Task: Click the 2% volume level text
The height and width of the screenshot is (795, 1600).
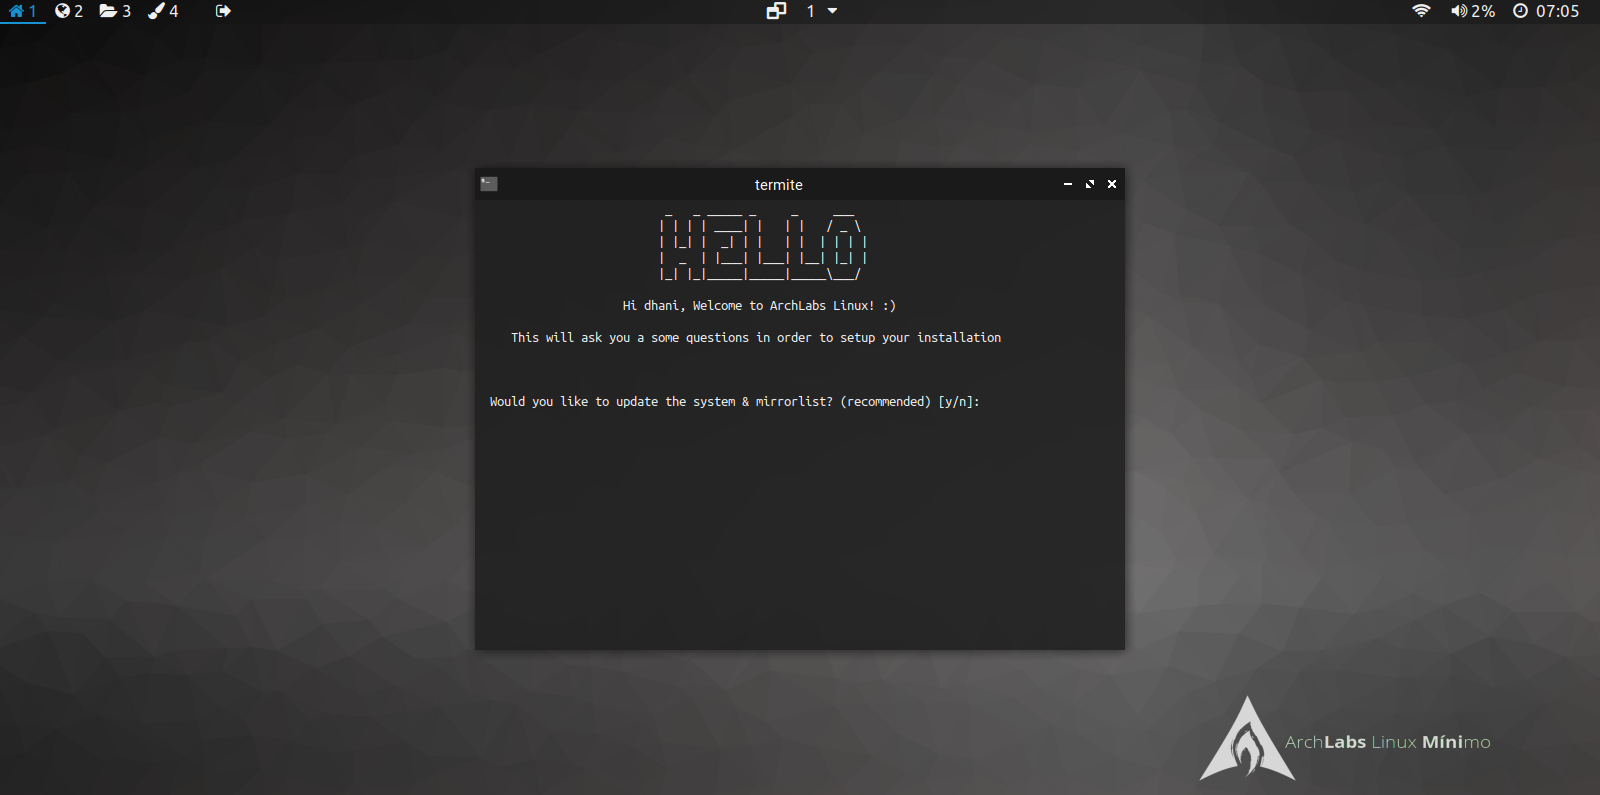Action: click(x=1483, y=11)
